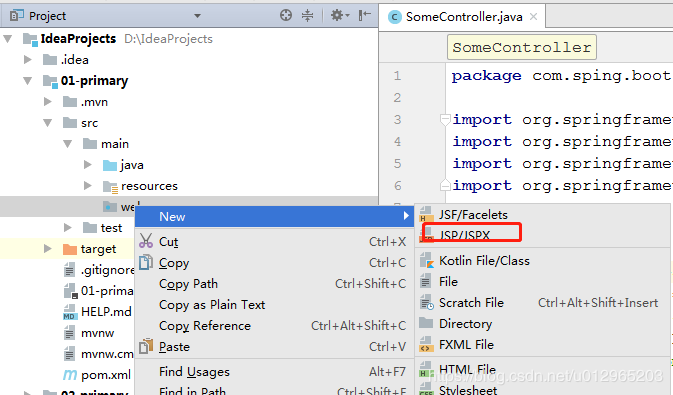673x395 pixels.
Task: Expand the java source folder
Action: pos(88,165)
